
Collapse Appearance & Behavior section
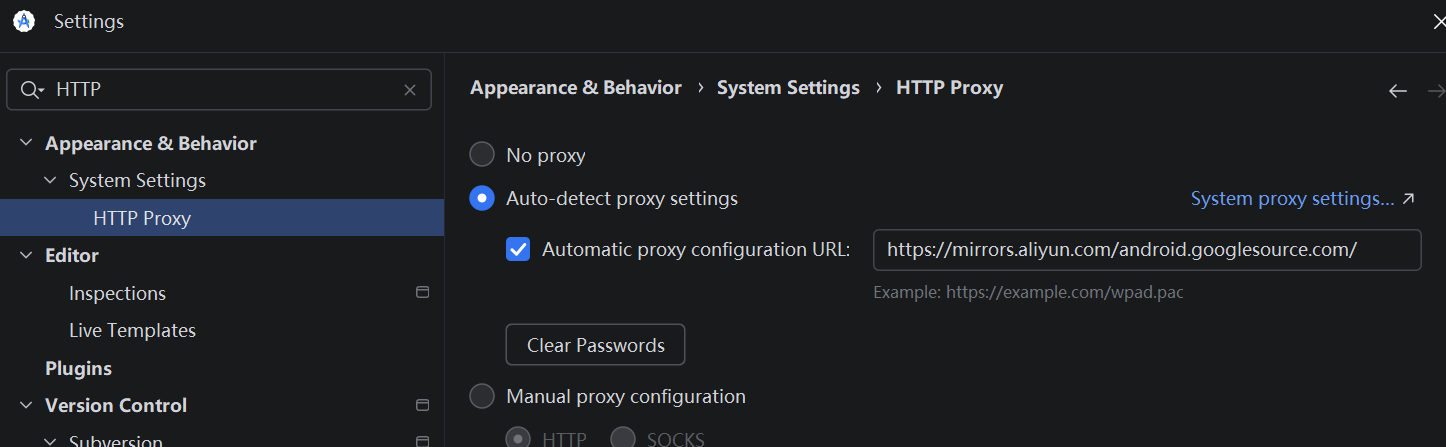(x=26, y=144)
